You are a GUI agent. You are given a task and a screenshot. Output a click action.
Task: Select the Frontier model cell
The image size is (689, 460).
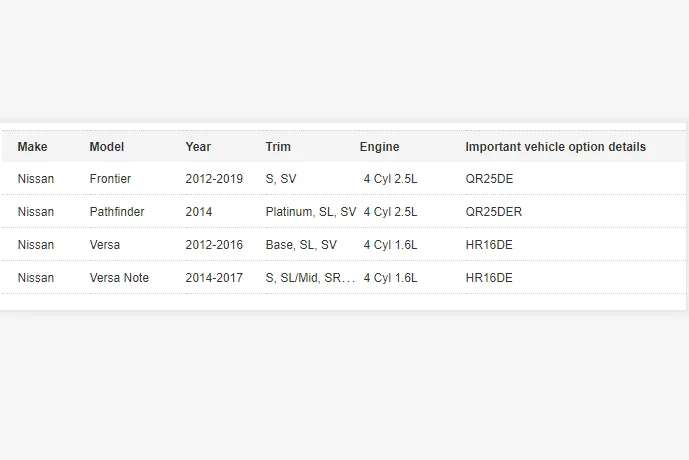pyautogui.click(x=110, y=179)
